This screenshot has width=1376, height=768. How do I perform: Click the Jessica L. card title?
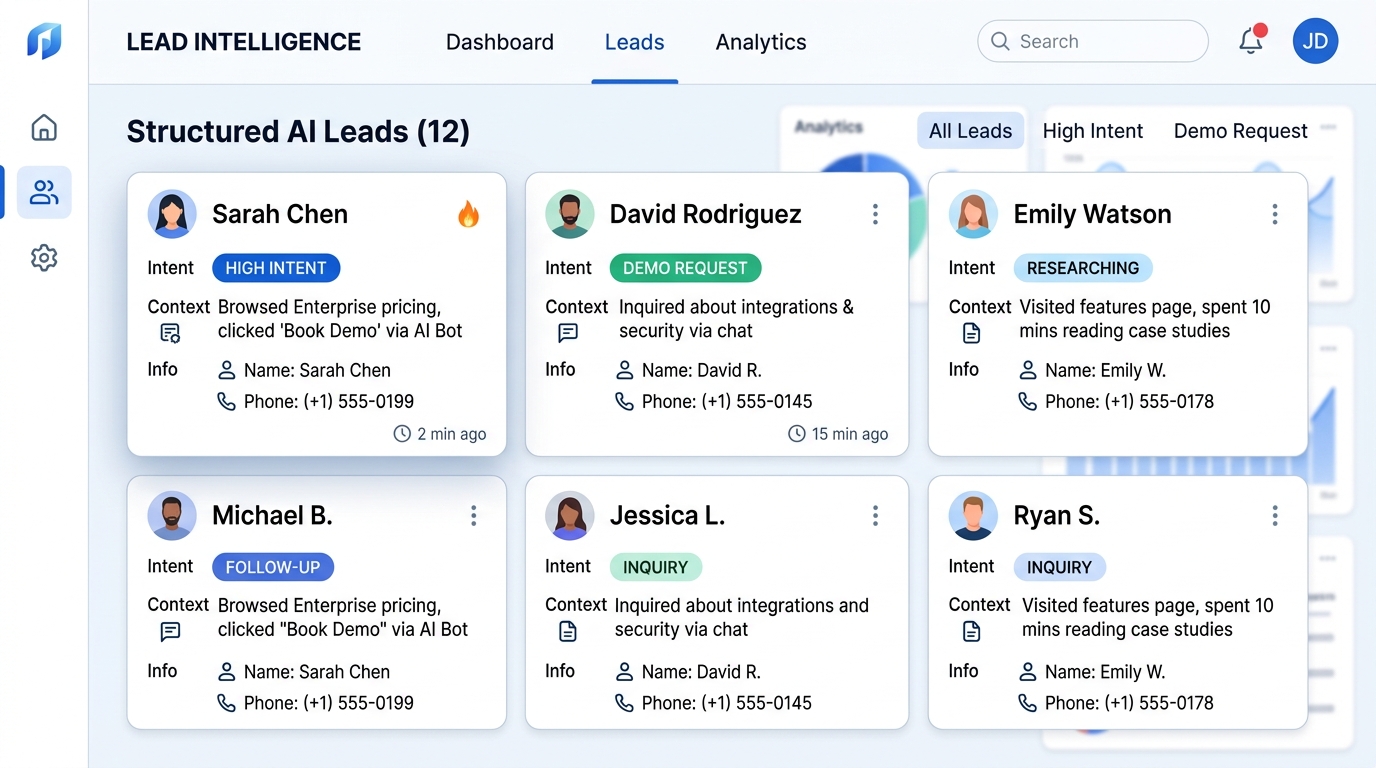(667, 515)
